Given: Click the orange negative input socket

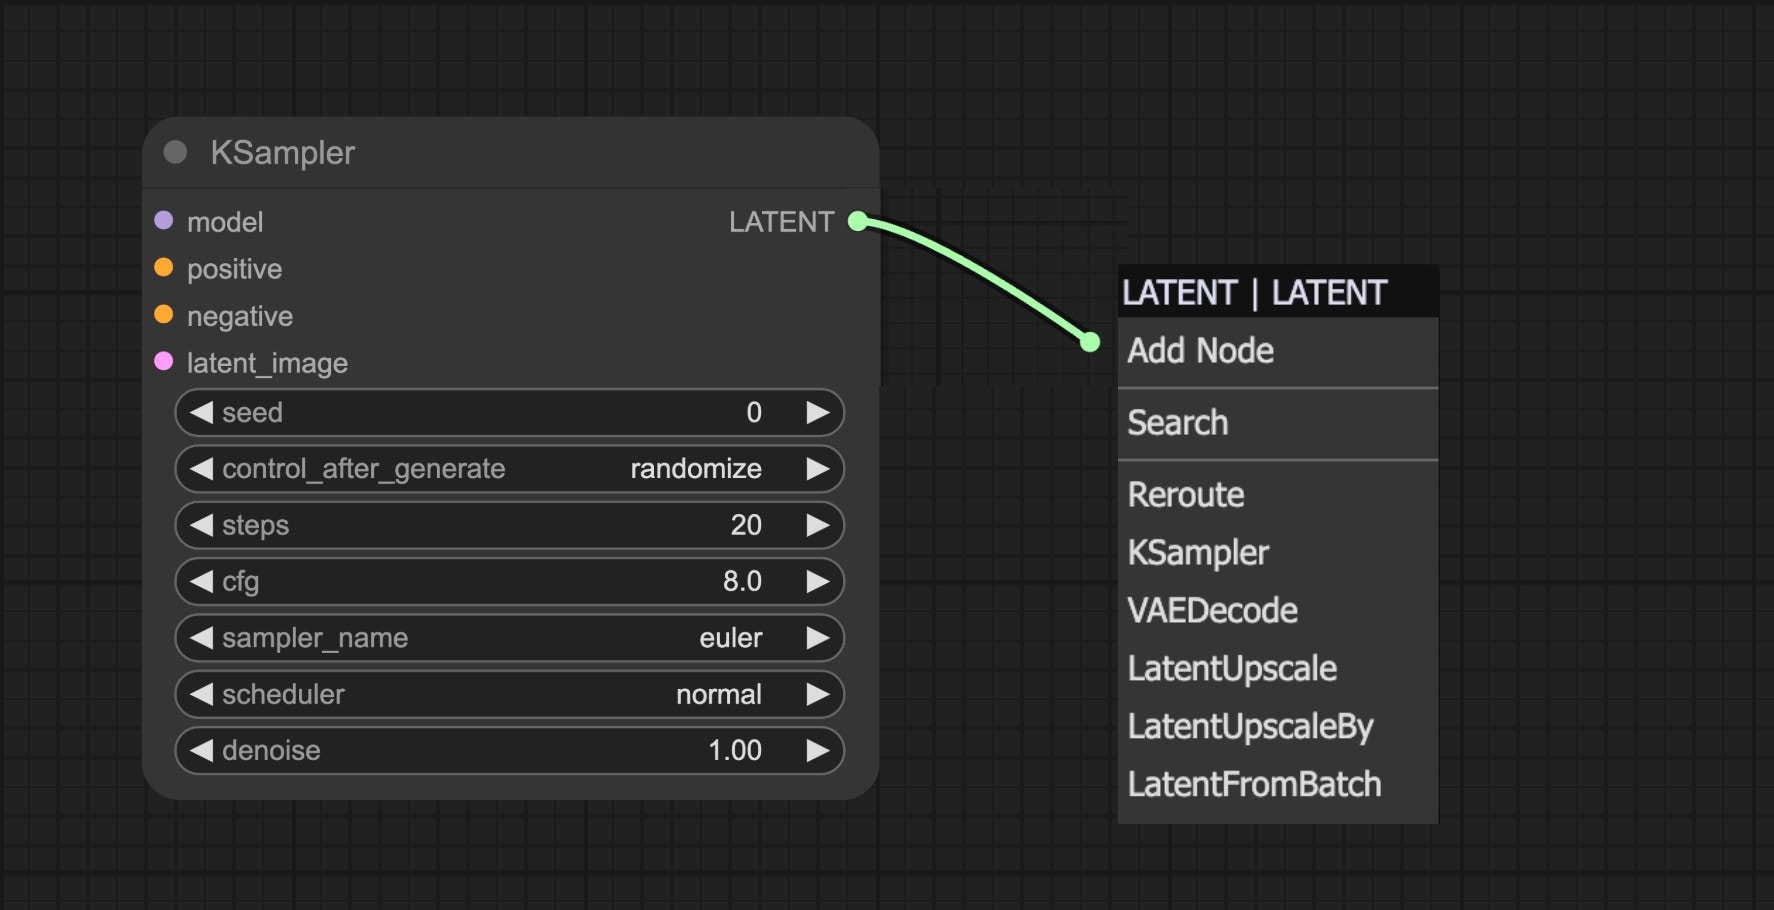Looking at the screenshot, I should point(164,316).
